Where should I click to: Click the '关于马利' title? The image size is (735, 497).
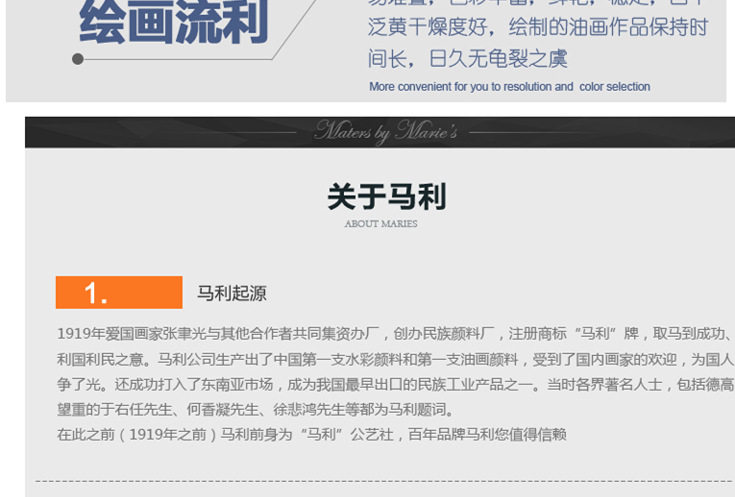[x=387, y=197]
